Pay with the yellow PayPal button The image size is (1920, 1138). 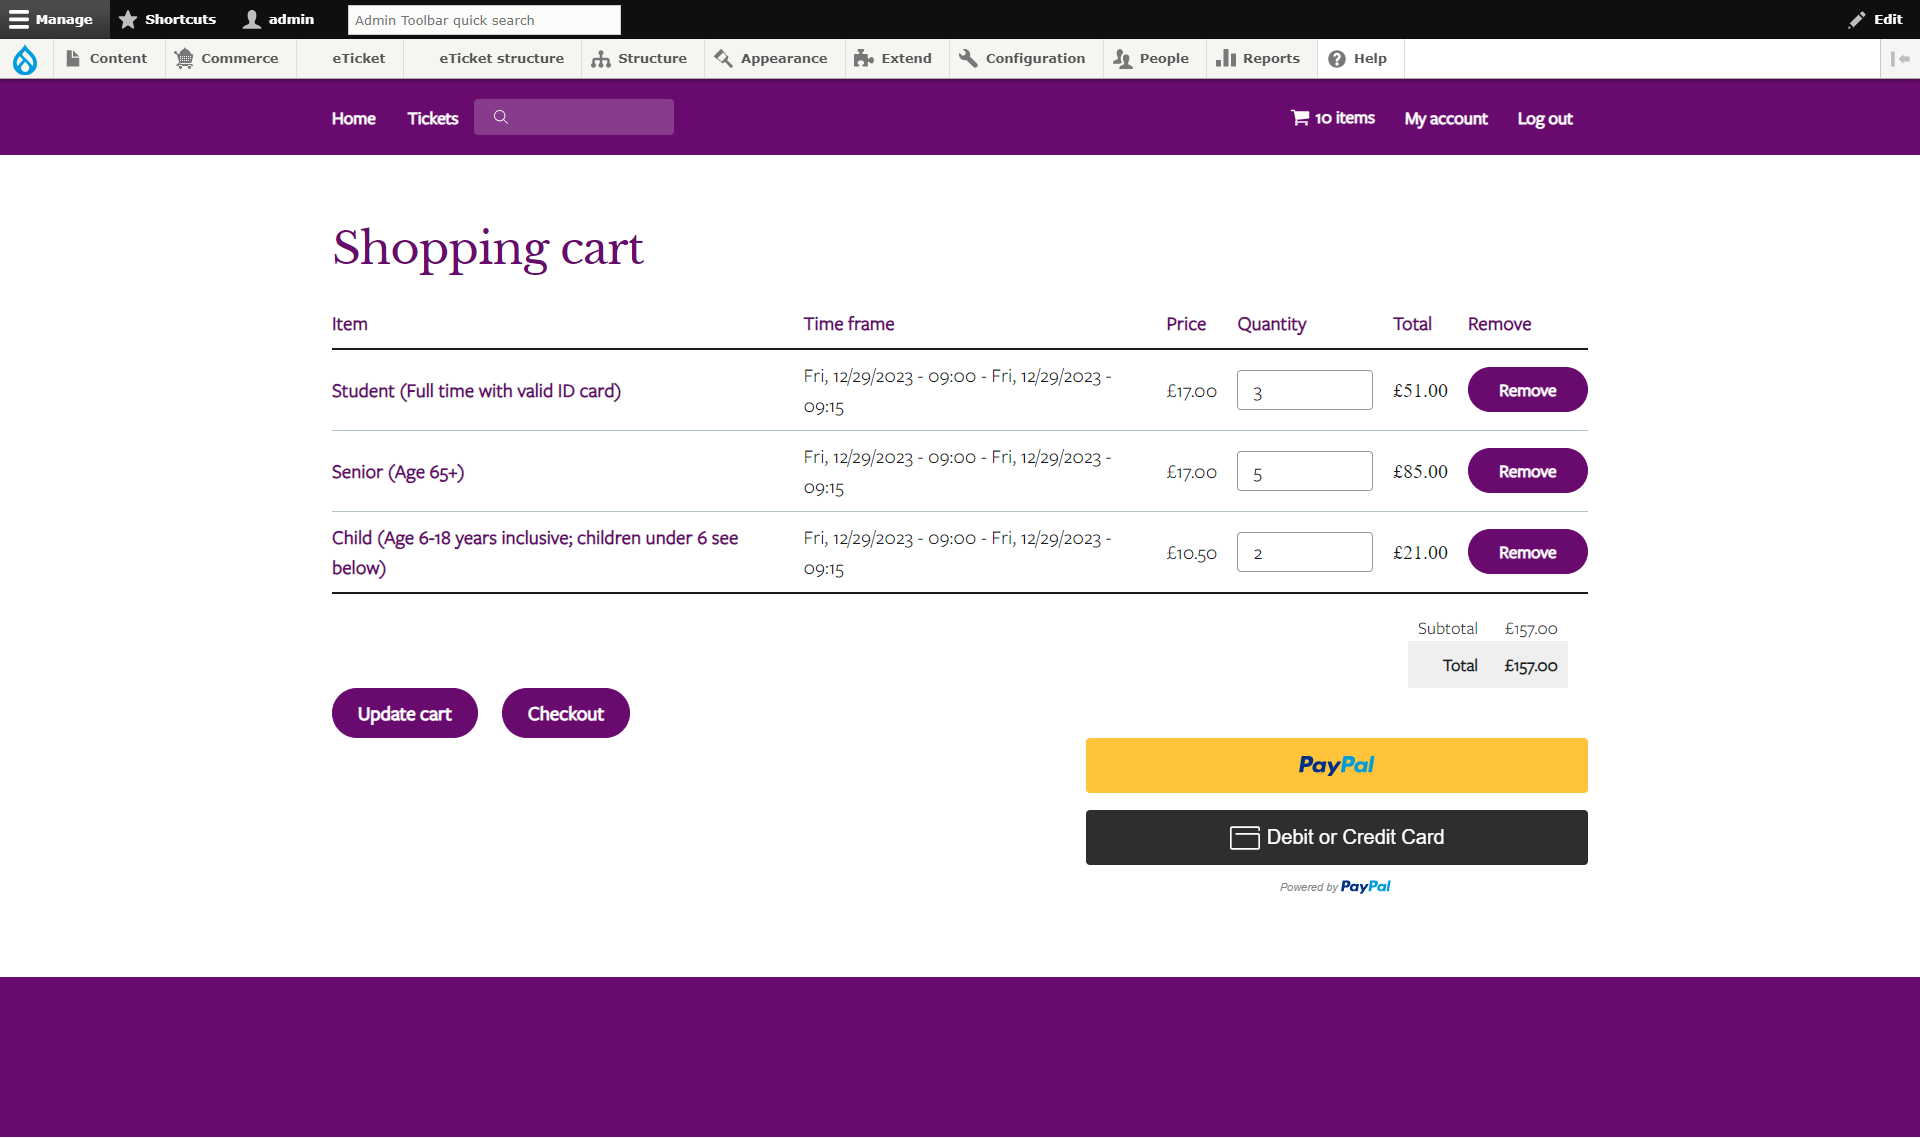(1336, 765)
